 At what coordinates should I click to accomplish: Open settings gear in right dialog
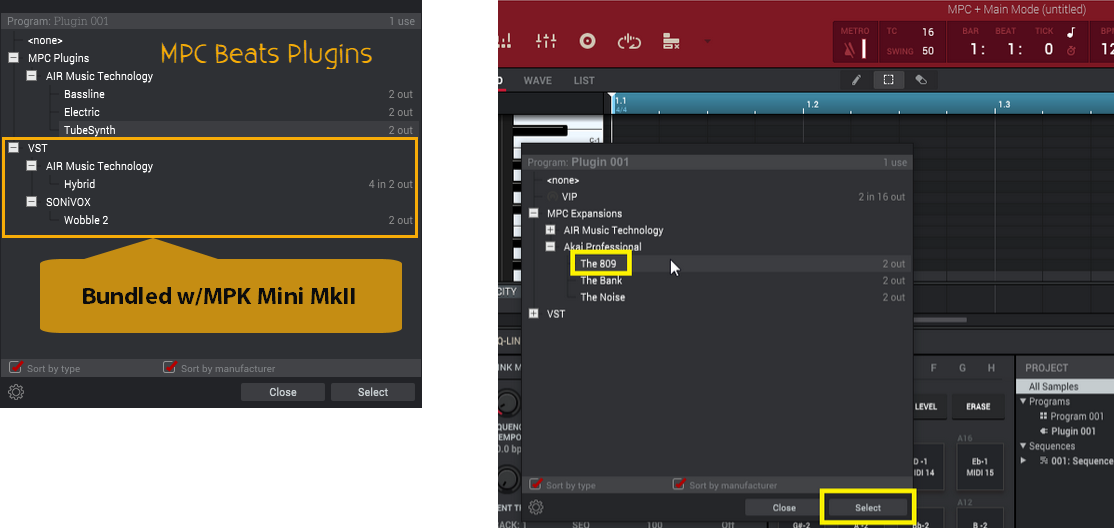point(536,507)
